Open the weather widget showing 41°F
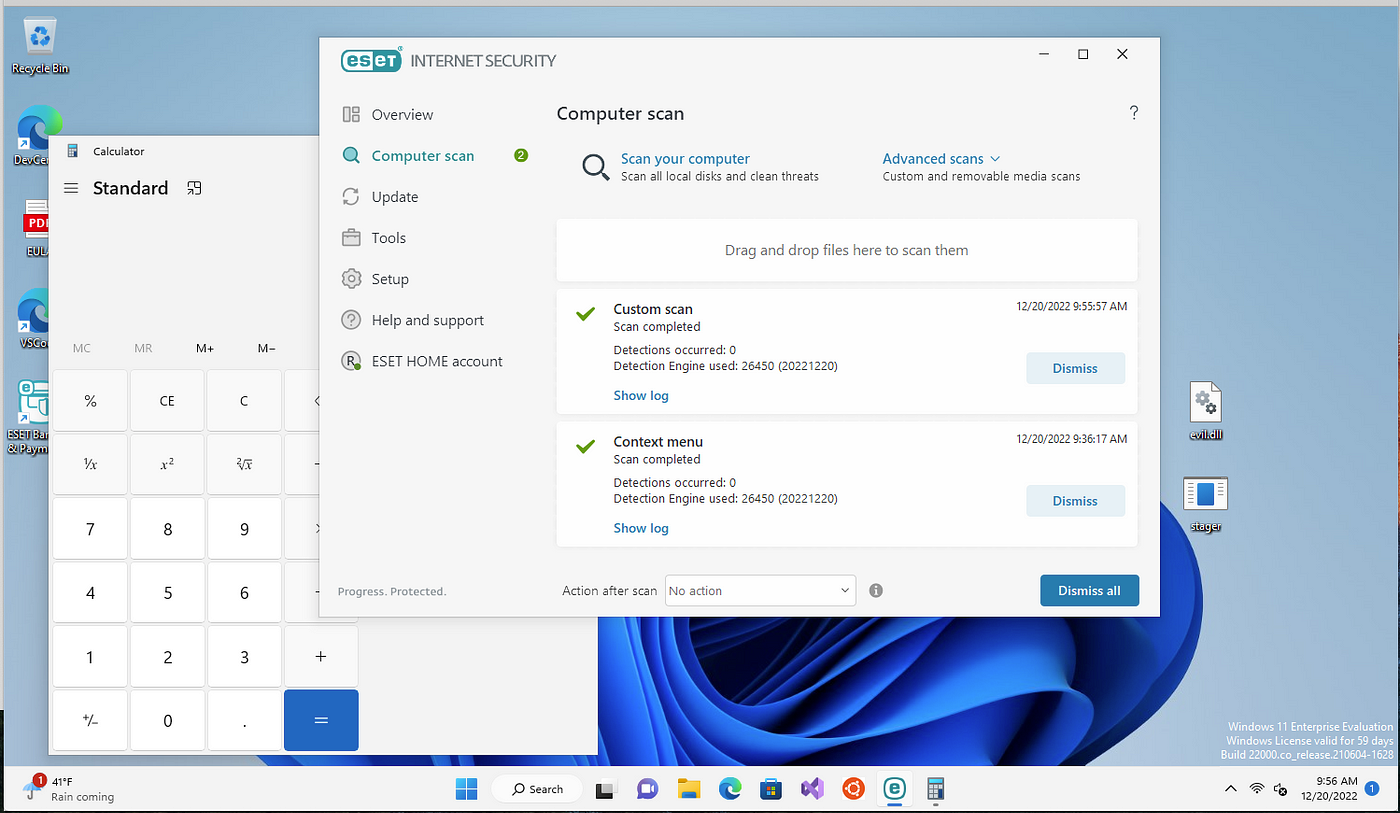This screenshot has width=1400, height=813. click(x=67, y=789)
